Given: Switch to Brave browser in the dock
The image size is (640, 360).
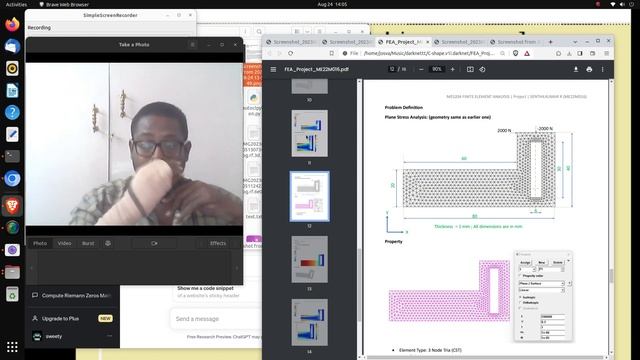Looking at the screenshot, I should coord(12,206).
